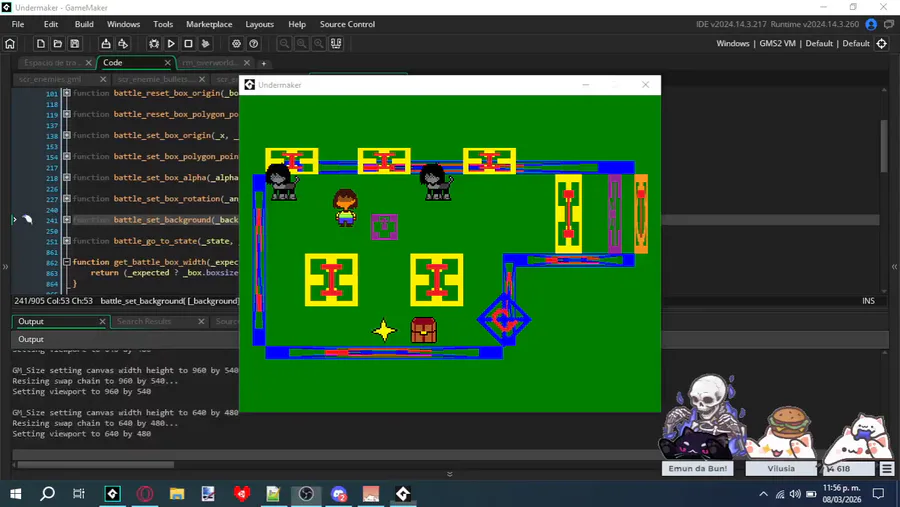Close the rm_overworld workspace tab
Image resolution: width=900 pixels, height=507 pixels.
click(x=247, y=63)
